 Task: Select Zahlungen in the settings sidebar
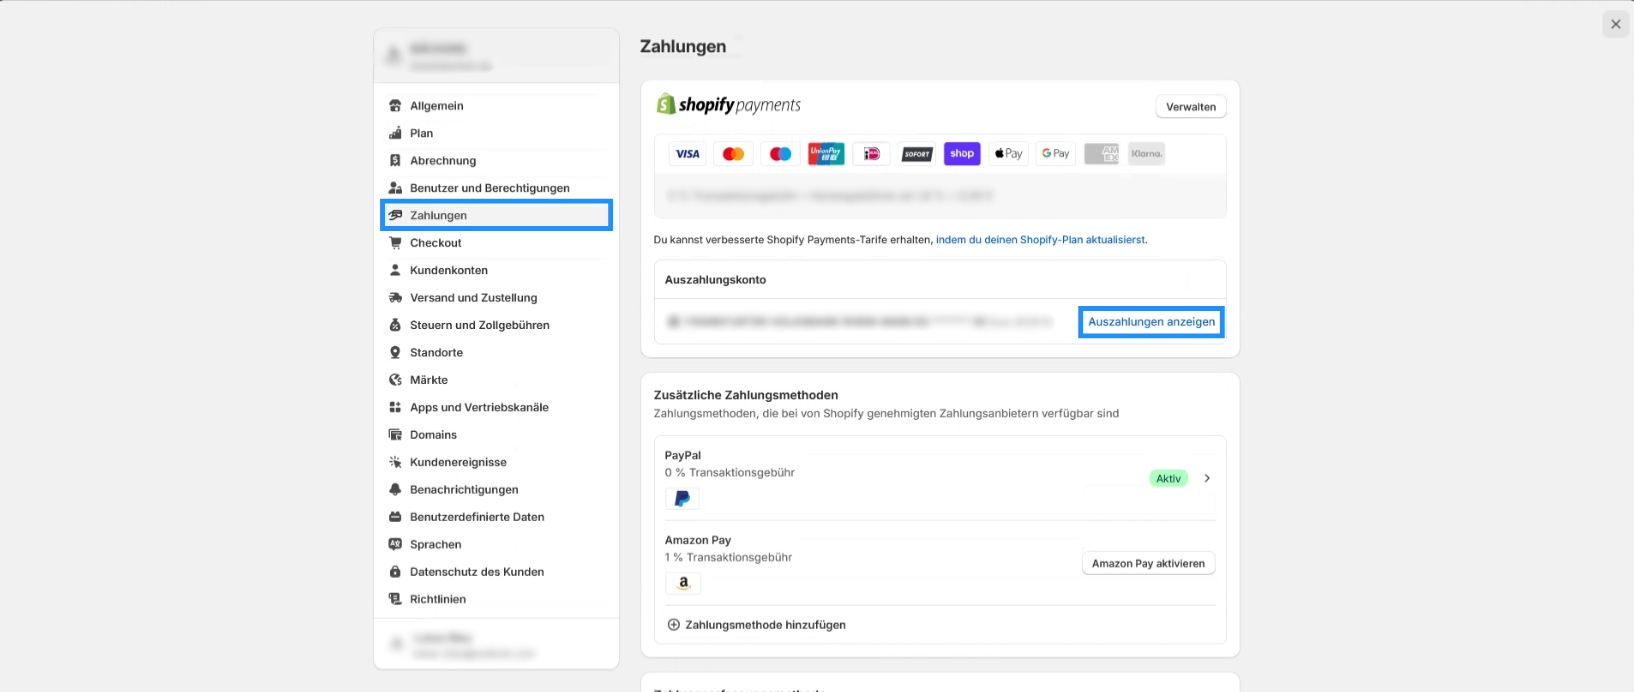pos(496,215)
